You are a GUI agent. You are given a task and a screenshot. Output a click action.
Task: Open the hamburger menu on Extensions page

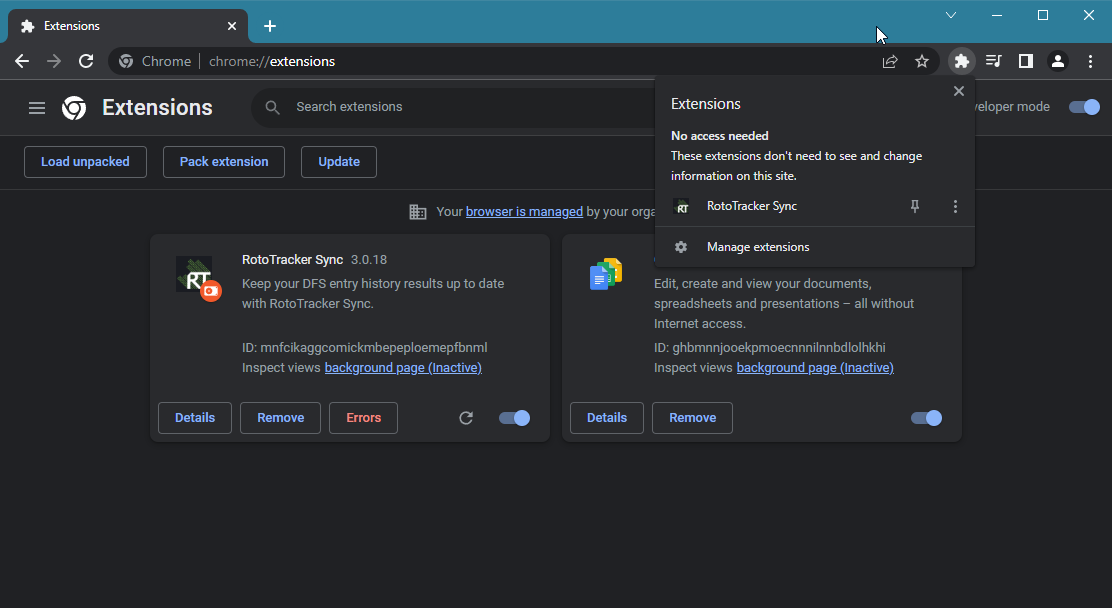(x=37, y=107)
